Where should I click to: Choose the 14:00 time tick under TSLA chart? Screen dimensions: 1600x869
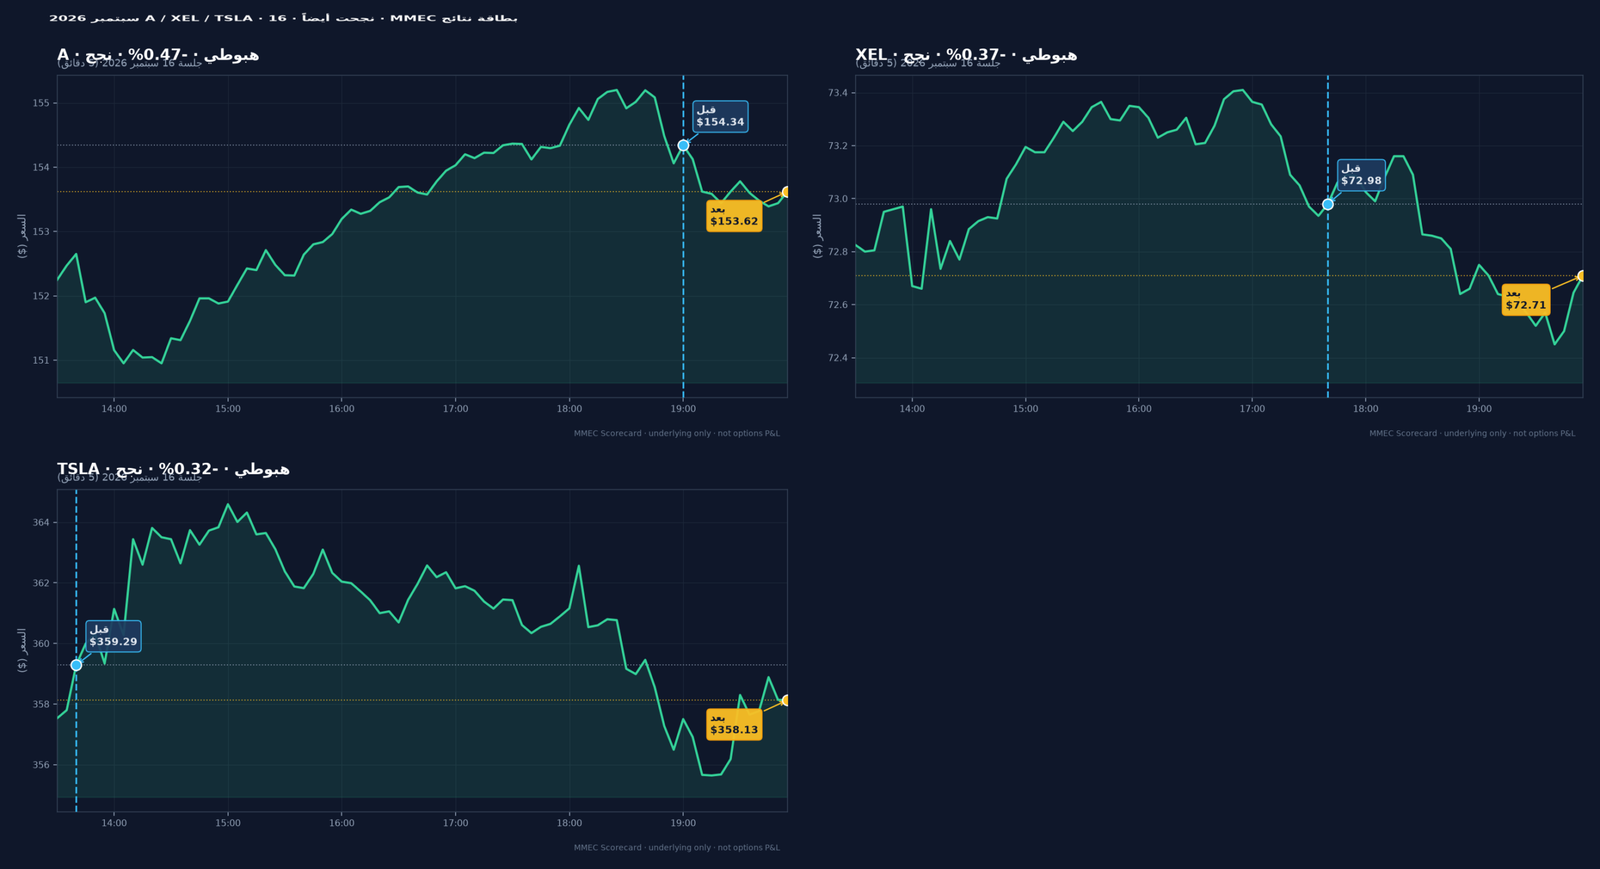point(114,823)
